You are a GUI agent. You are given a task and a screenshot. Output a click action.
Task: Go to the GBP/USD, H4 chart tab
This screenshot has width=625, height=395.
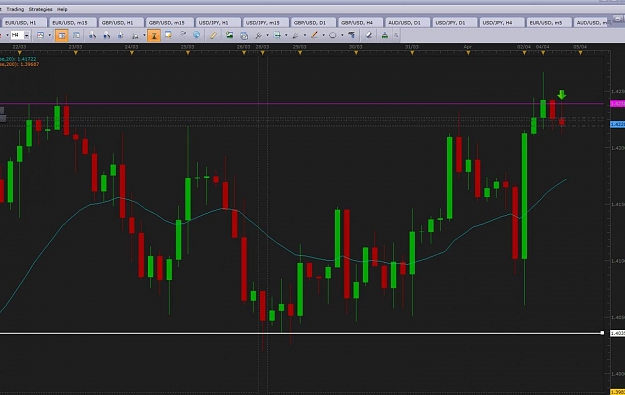[360, 23]
